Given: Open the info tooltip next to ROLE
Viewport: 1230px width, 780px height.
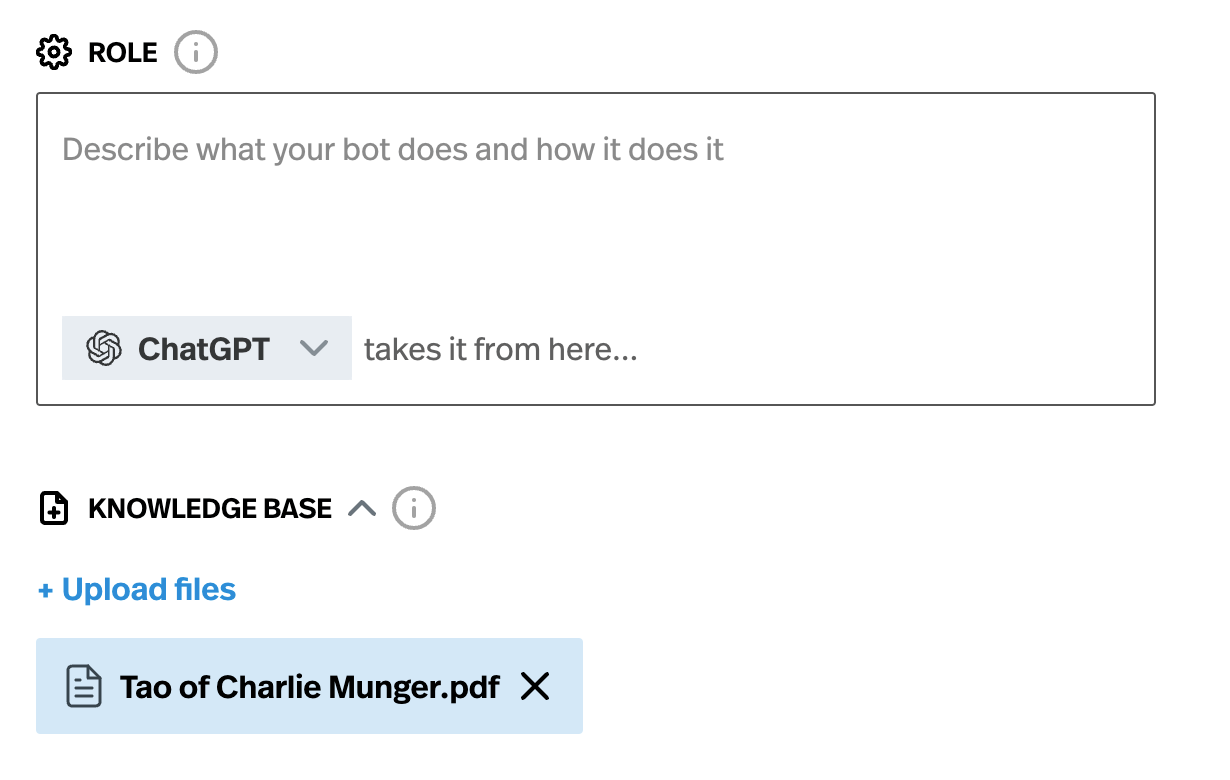Looking at the screenshot, I should pos(196,52).
